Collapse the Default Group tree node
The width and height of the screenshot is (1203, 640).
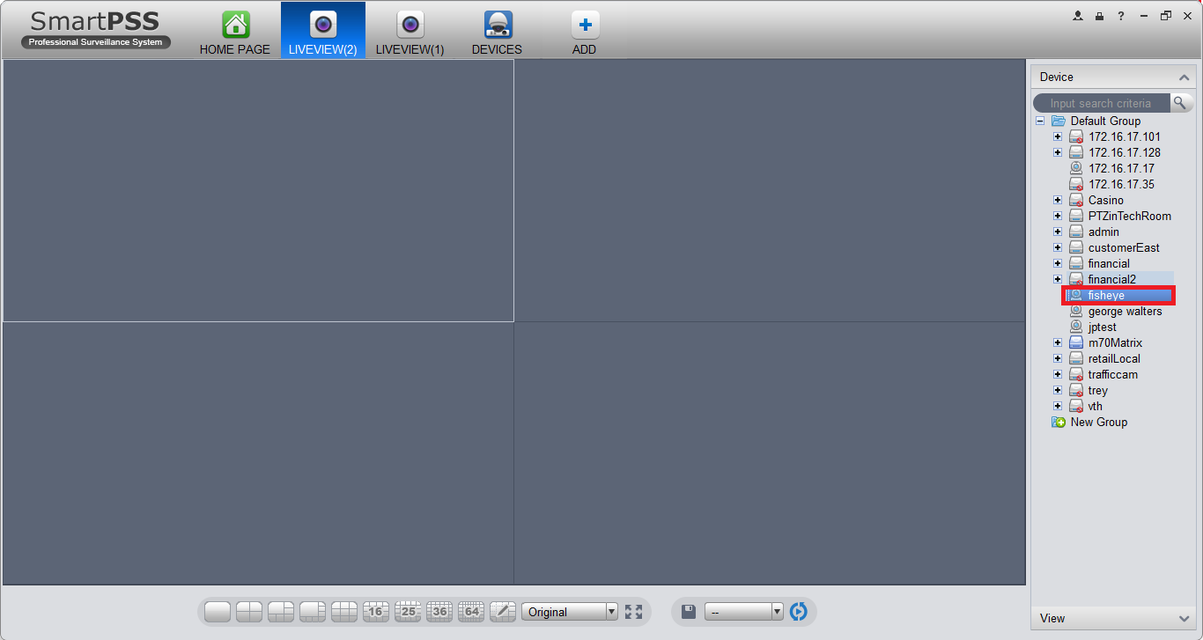(x=1040, y=121)
